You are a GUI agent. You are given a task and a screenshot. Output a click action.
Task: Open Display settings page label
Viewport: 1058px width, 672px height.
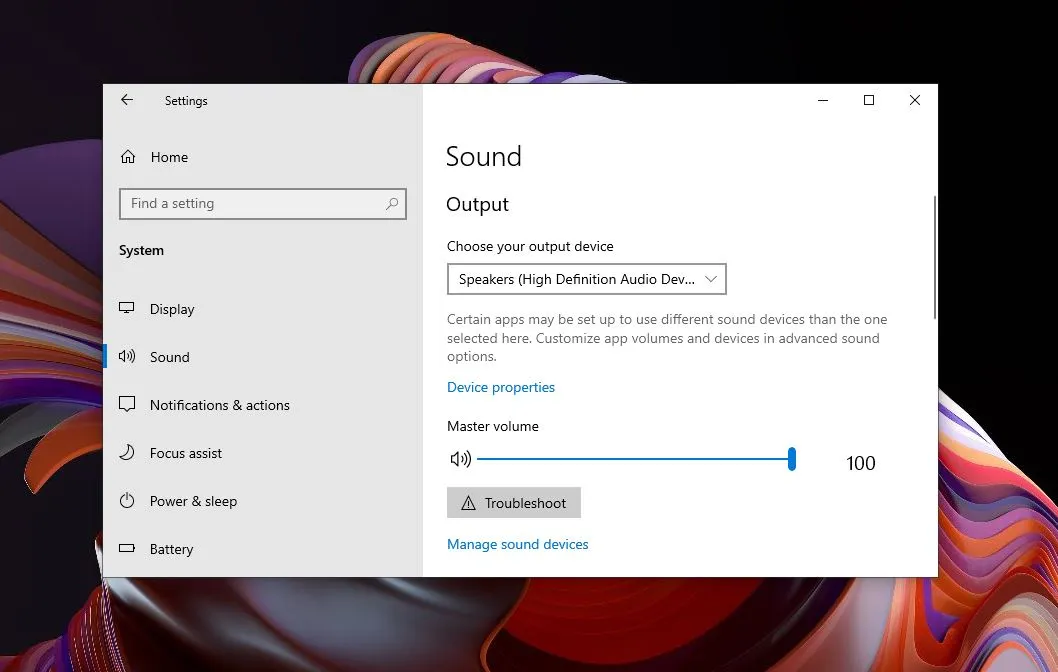coord(172,309)
